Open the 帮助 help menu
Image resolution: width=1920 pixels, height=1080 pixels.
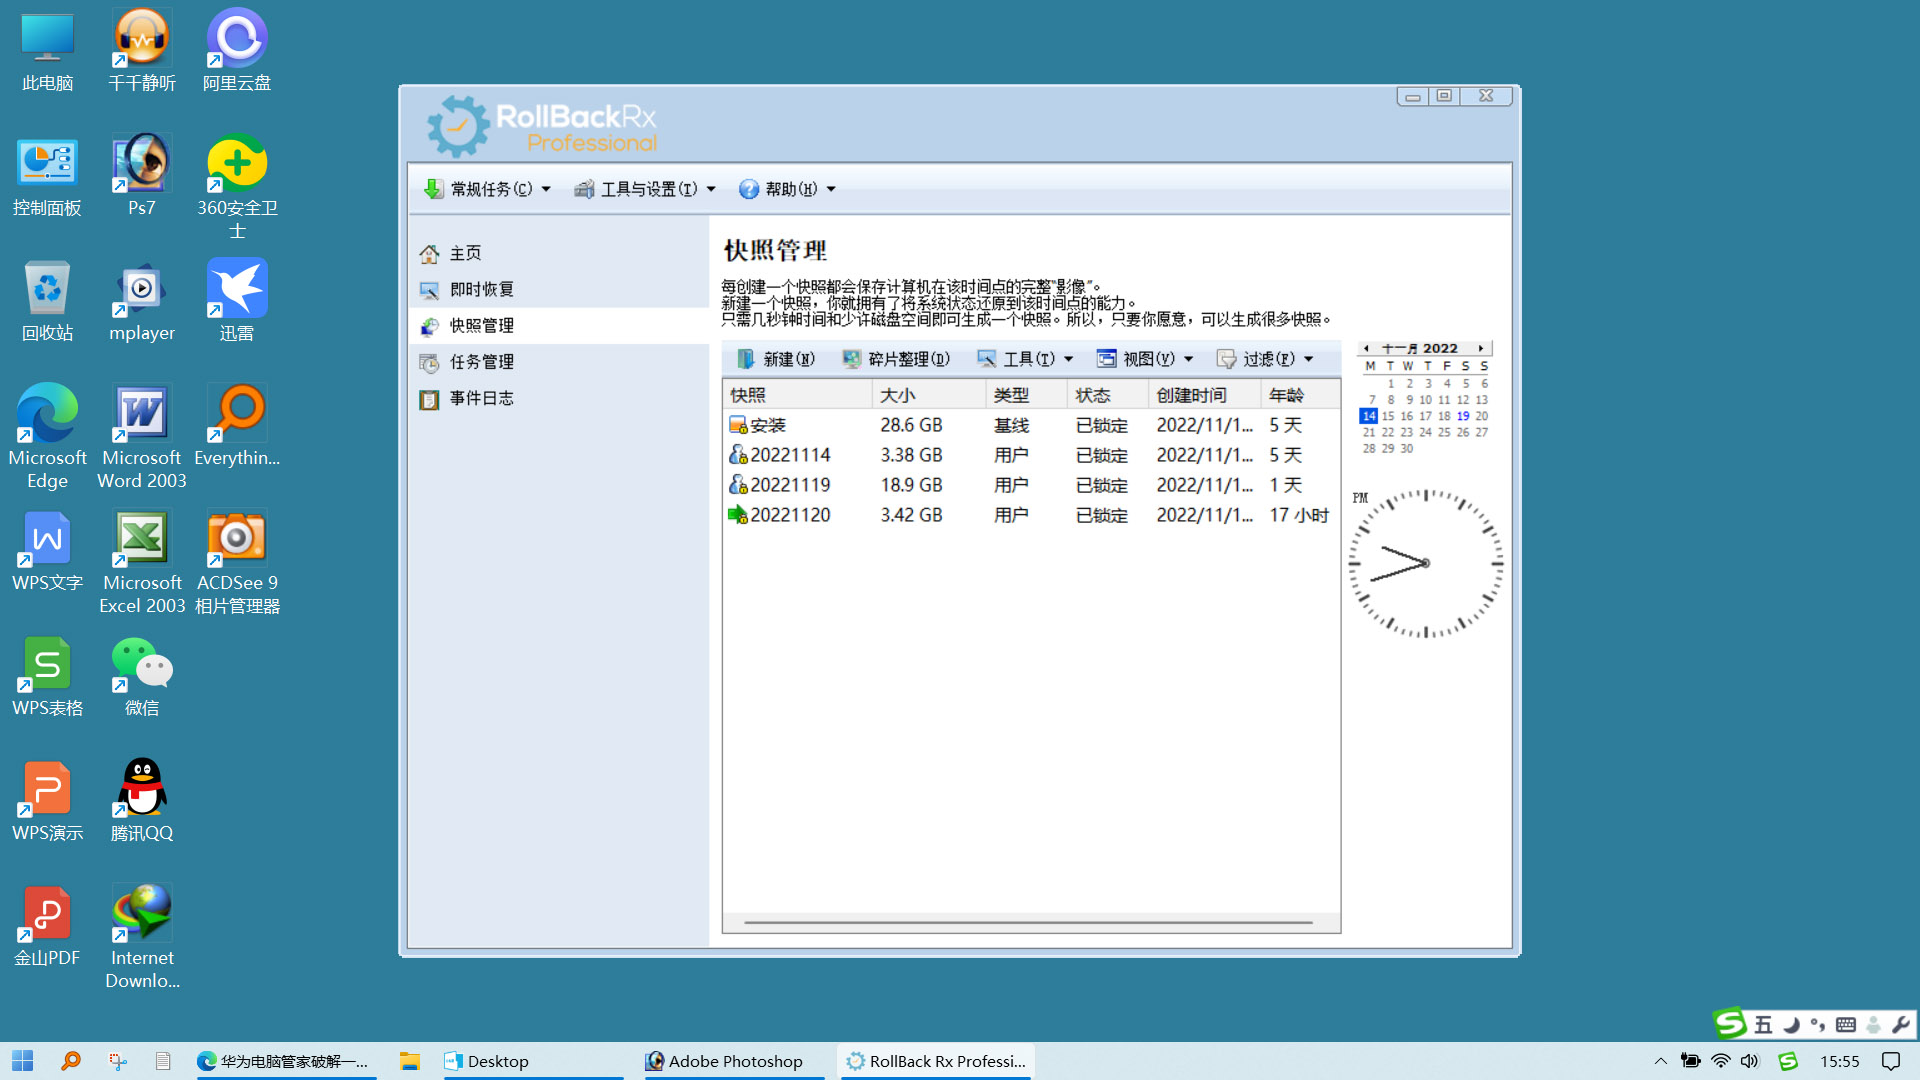787,189
